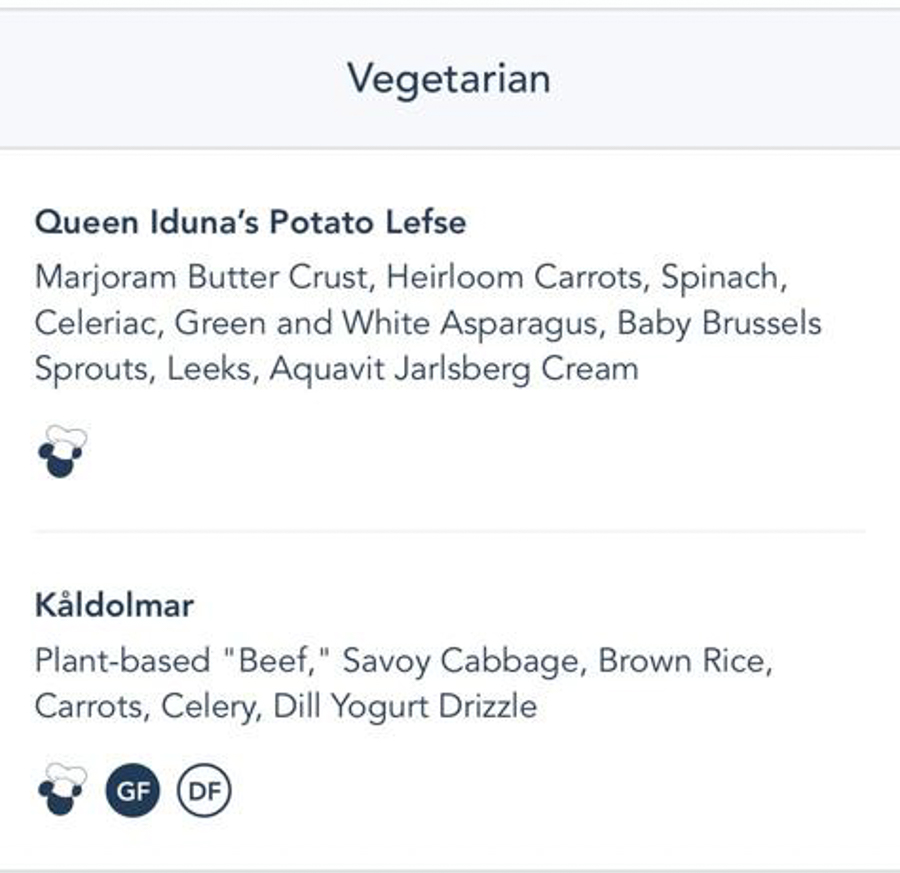
Task: Open Queen Iduna's Potato Lefse item
Action: 250,221
